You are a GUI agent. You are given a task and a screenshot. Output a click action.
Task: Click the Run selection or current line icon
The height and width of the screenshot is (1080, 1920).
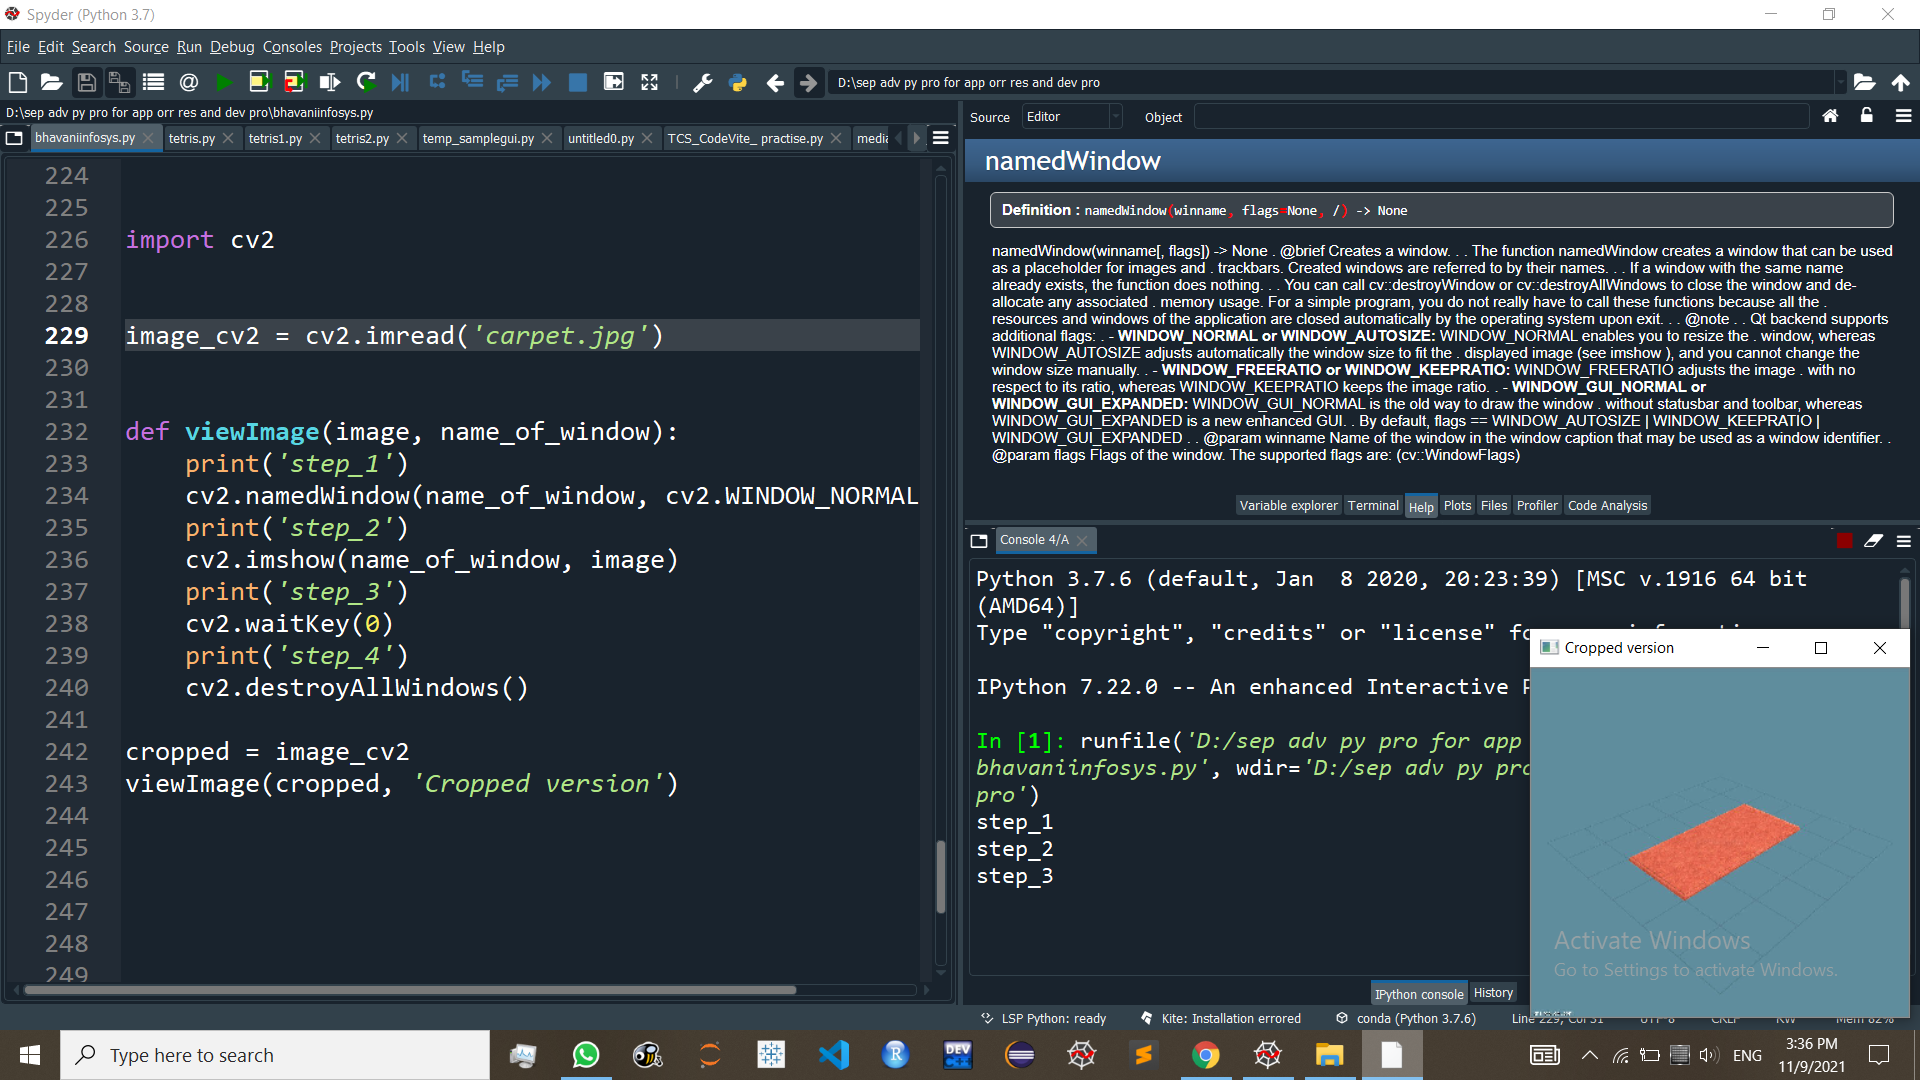coord(329,82)
